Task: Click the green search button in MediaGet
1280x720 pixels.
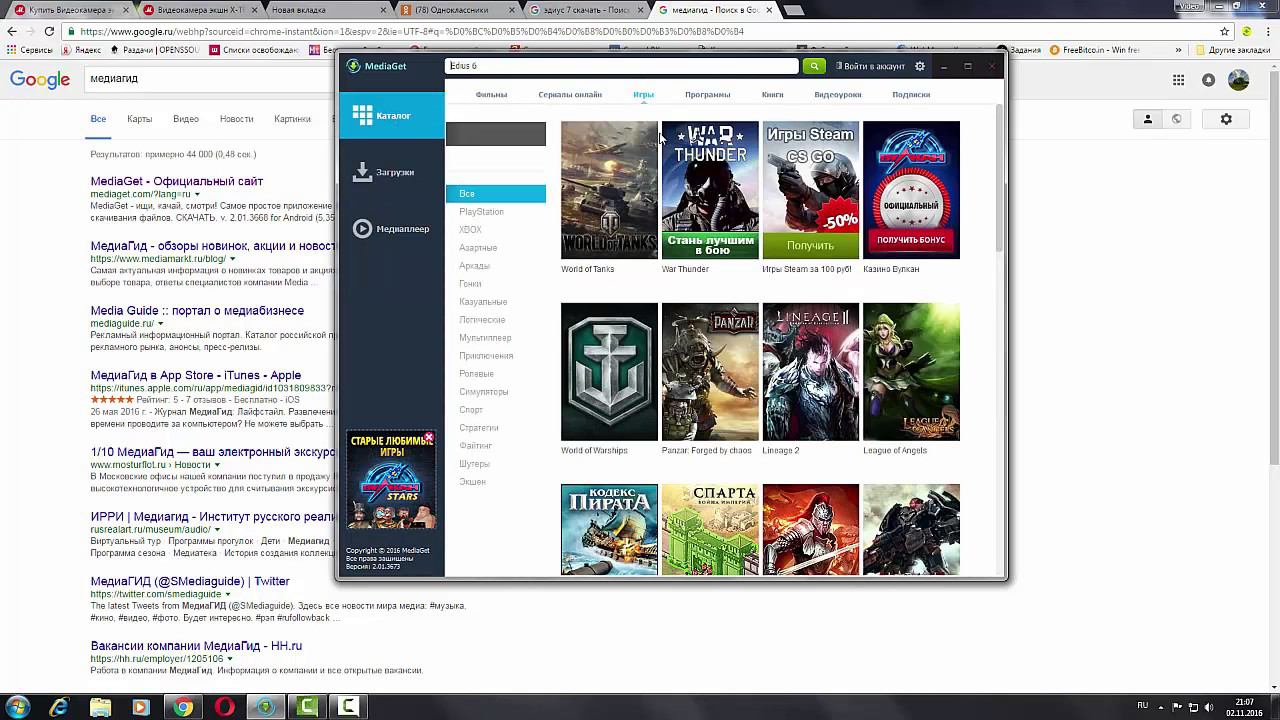Action: [814, 66]
